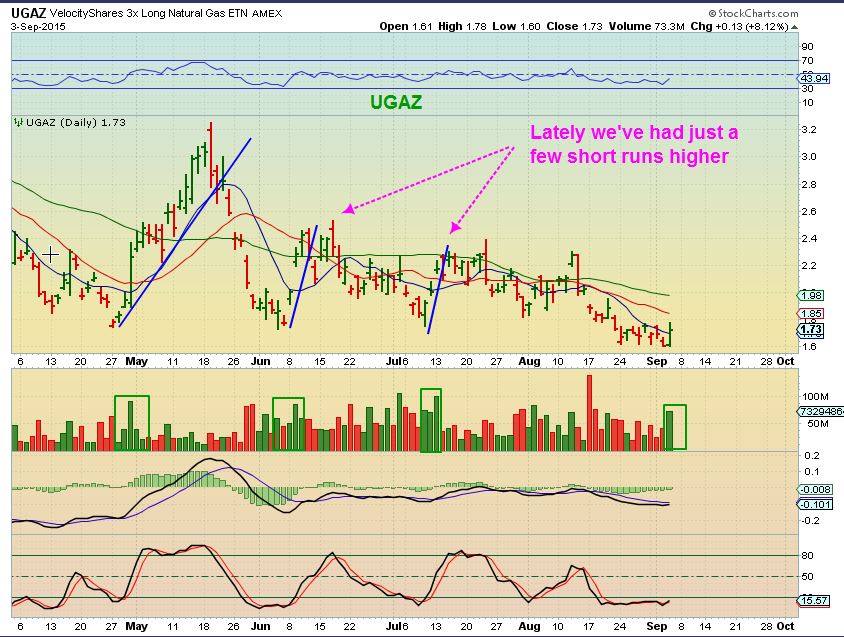844x637 pixels.
Task: Click Sep on the stochastic pane date axis
Action: pos(657,626)
